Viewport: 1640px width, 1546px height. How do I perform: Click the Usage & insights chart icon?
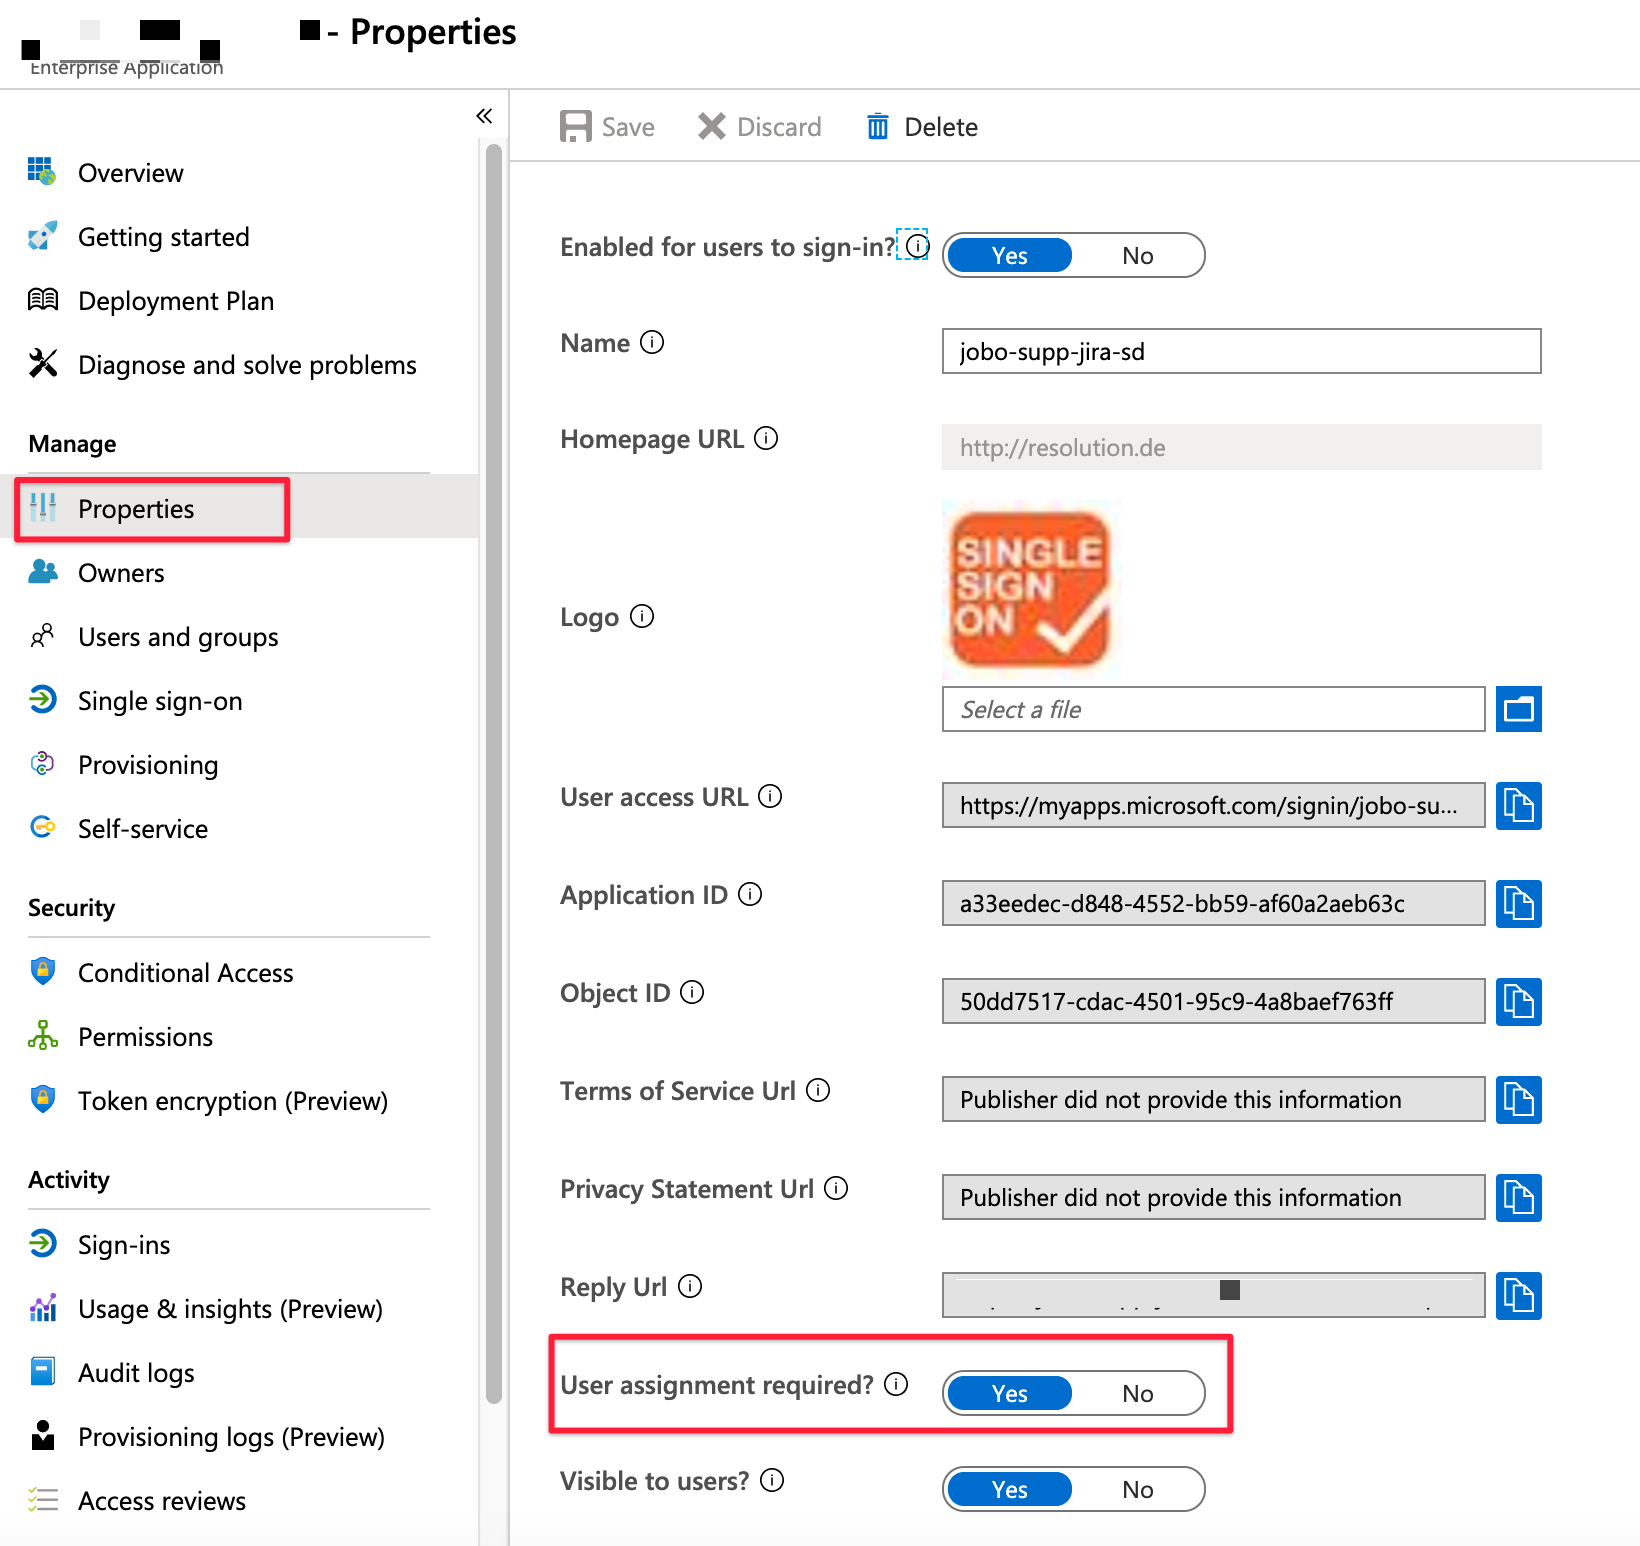coord(42,1307)
